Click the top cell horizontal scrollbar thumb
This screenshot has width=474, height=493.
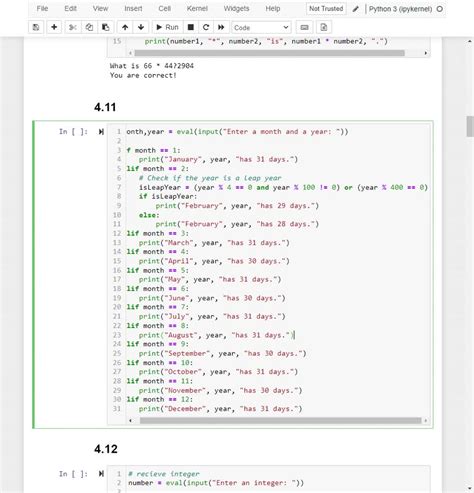tap(269, 53)
